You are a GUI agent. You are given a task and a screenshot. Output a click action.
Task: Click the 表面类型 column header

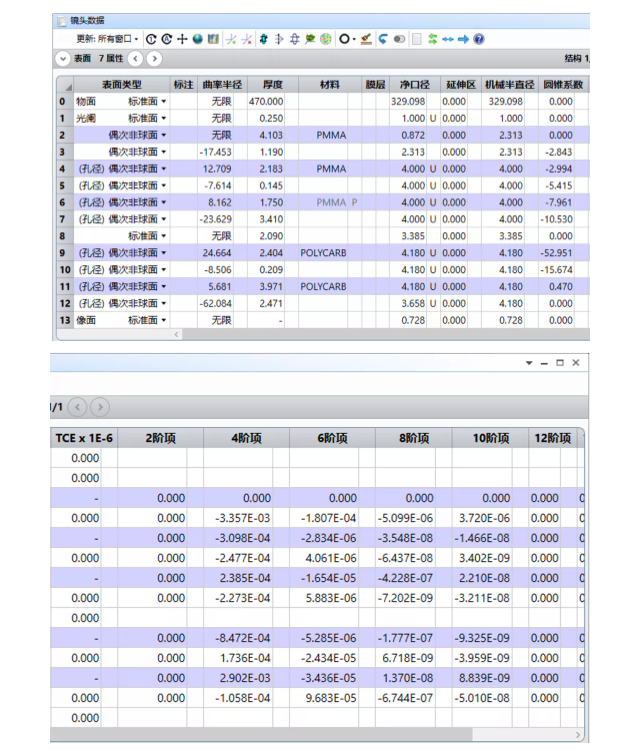pos(122,85)
